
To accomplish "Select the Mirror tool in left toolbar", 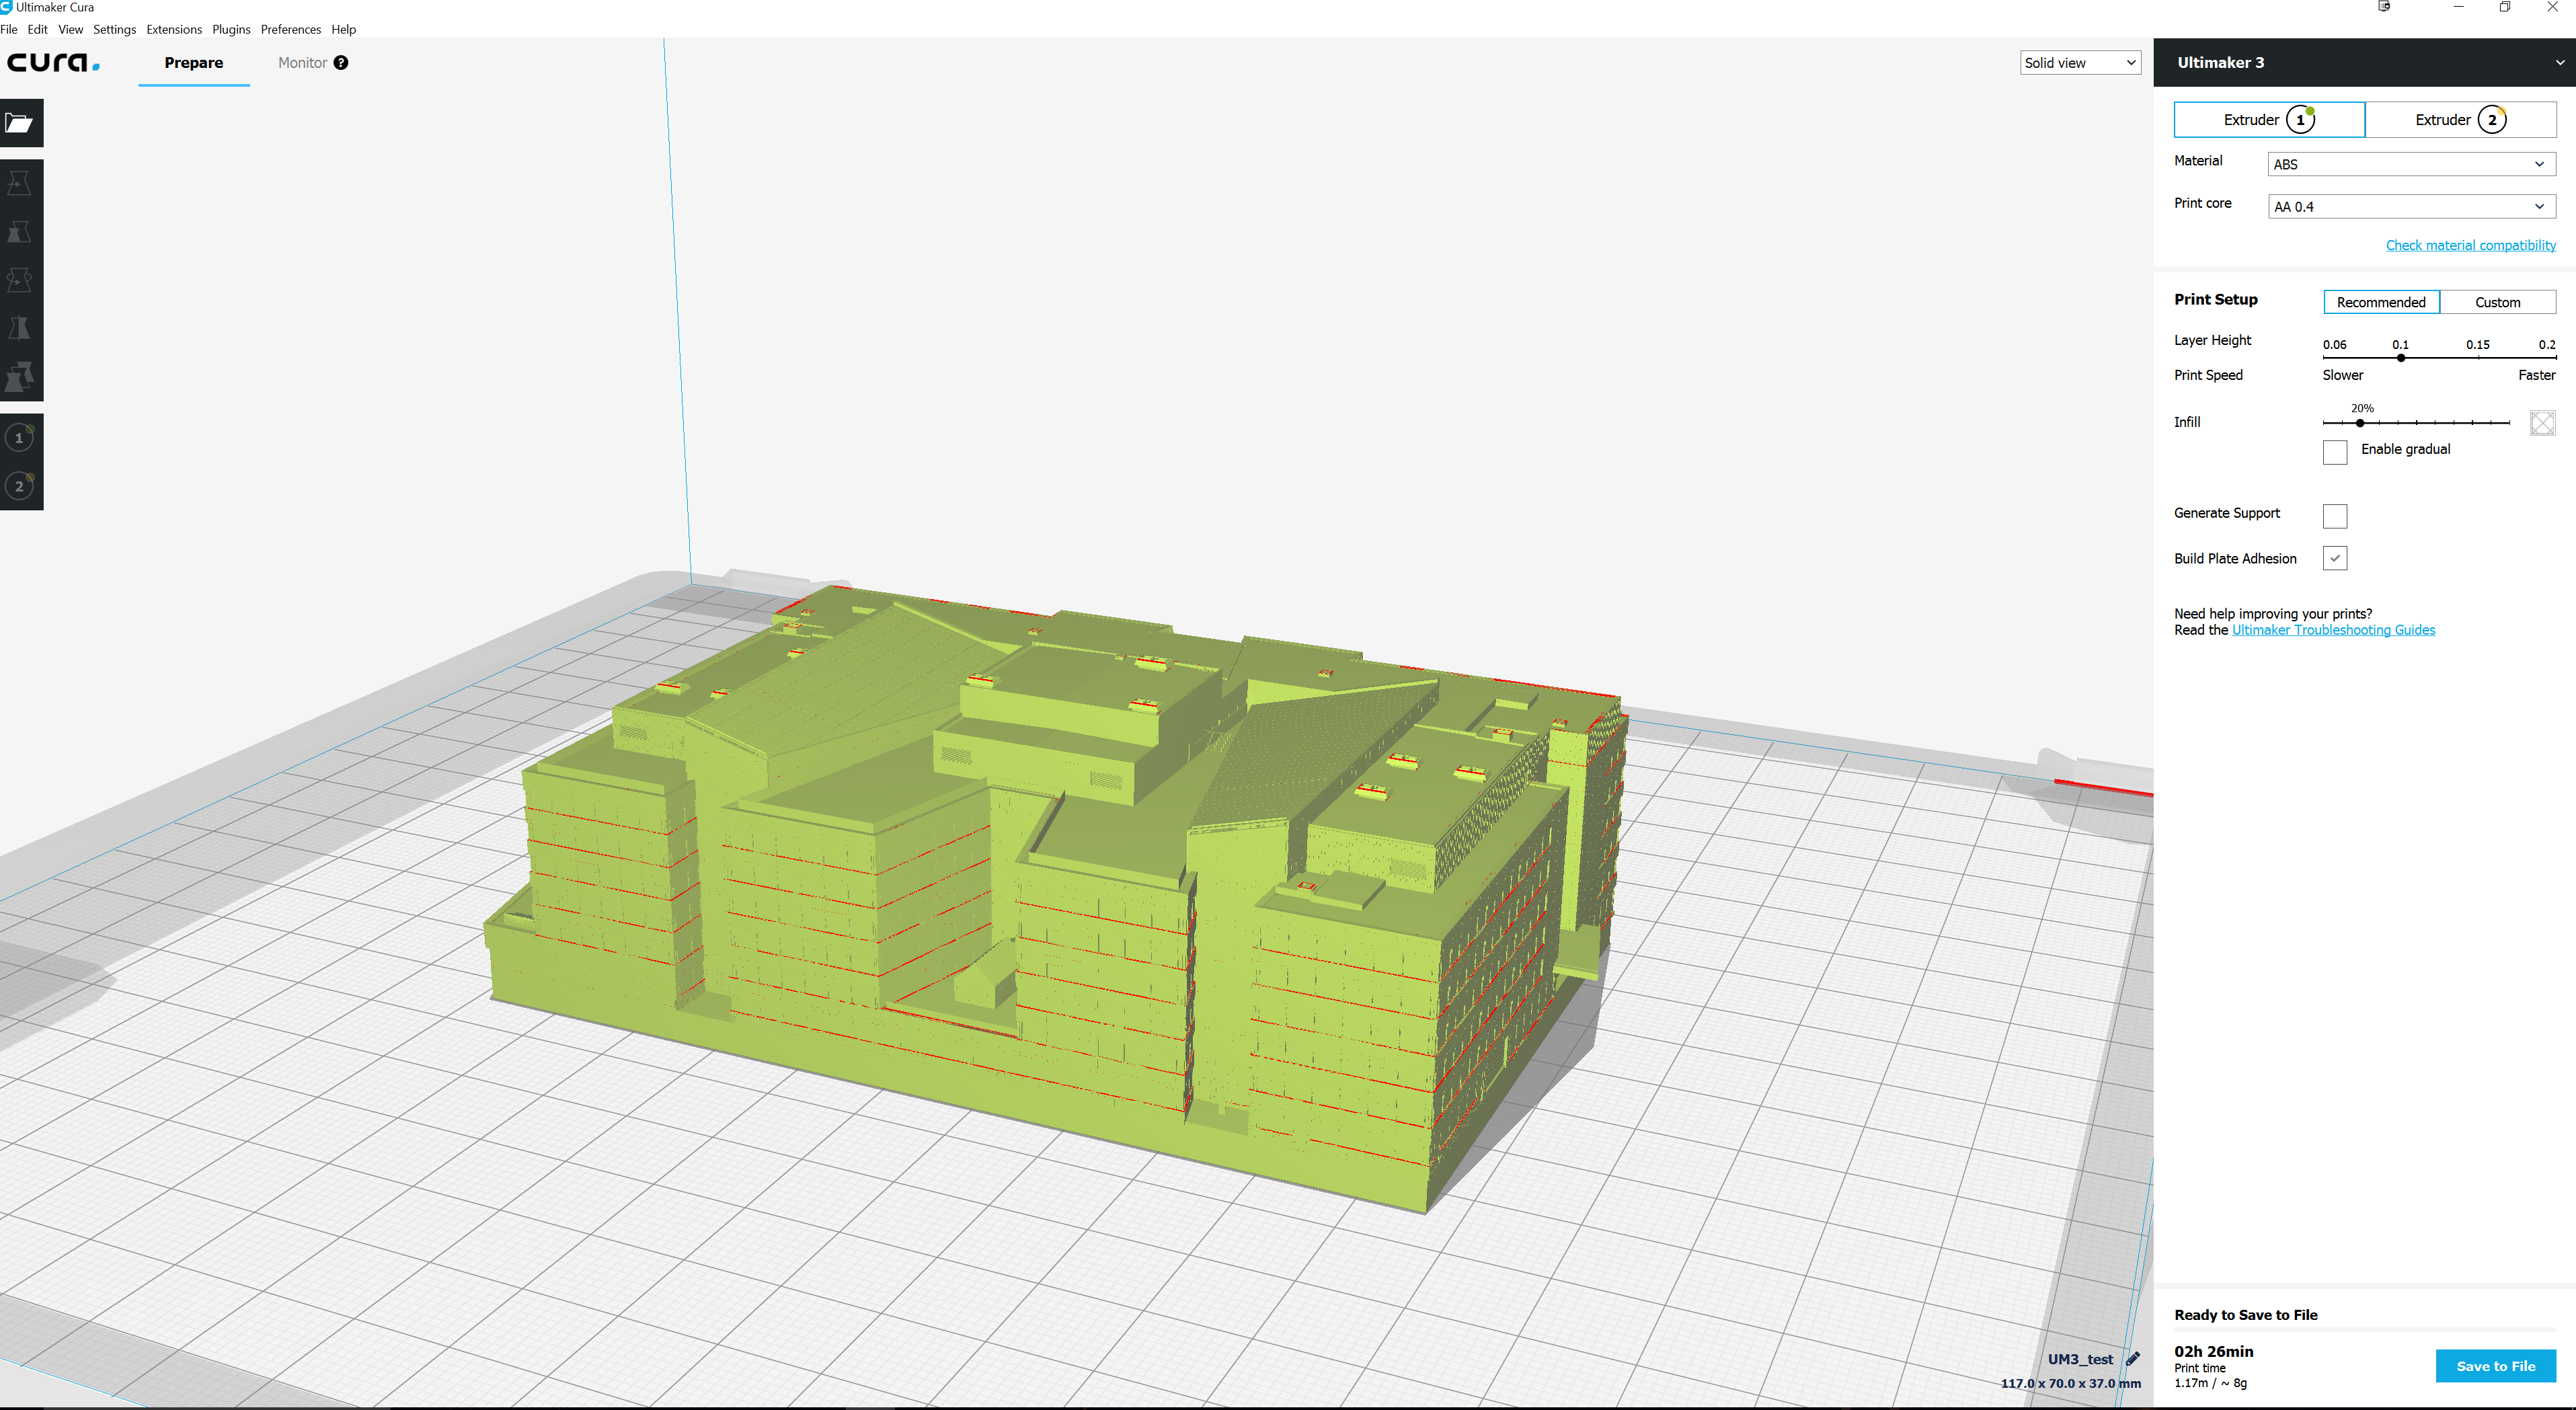I will pos(20,328).
